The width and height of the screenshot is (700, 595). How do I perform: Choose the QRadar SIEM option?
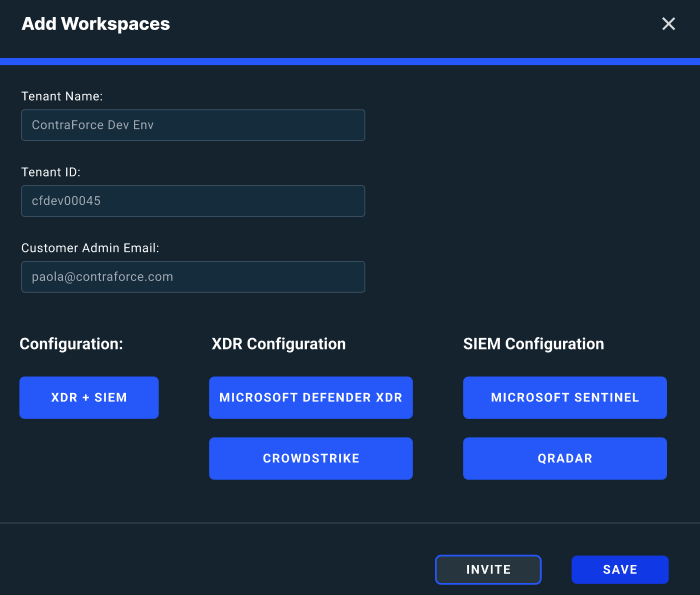pyautogui.click(x=564, y=459)
